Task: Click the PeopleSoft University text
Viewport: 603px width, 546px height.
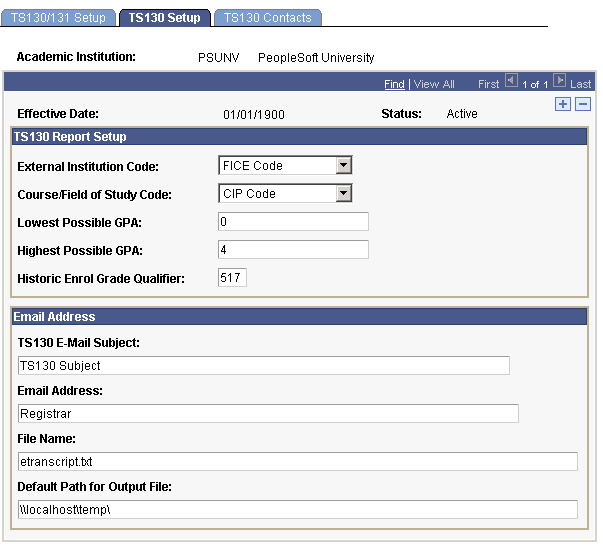Action: pyautogui.click(x=316, y=58)
